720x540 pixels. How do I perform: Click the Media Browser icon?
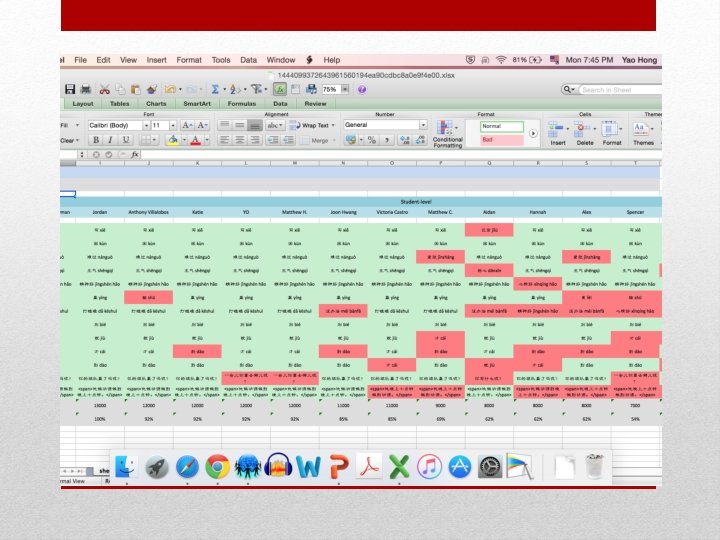coord(311,89)
